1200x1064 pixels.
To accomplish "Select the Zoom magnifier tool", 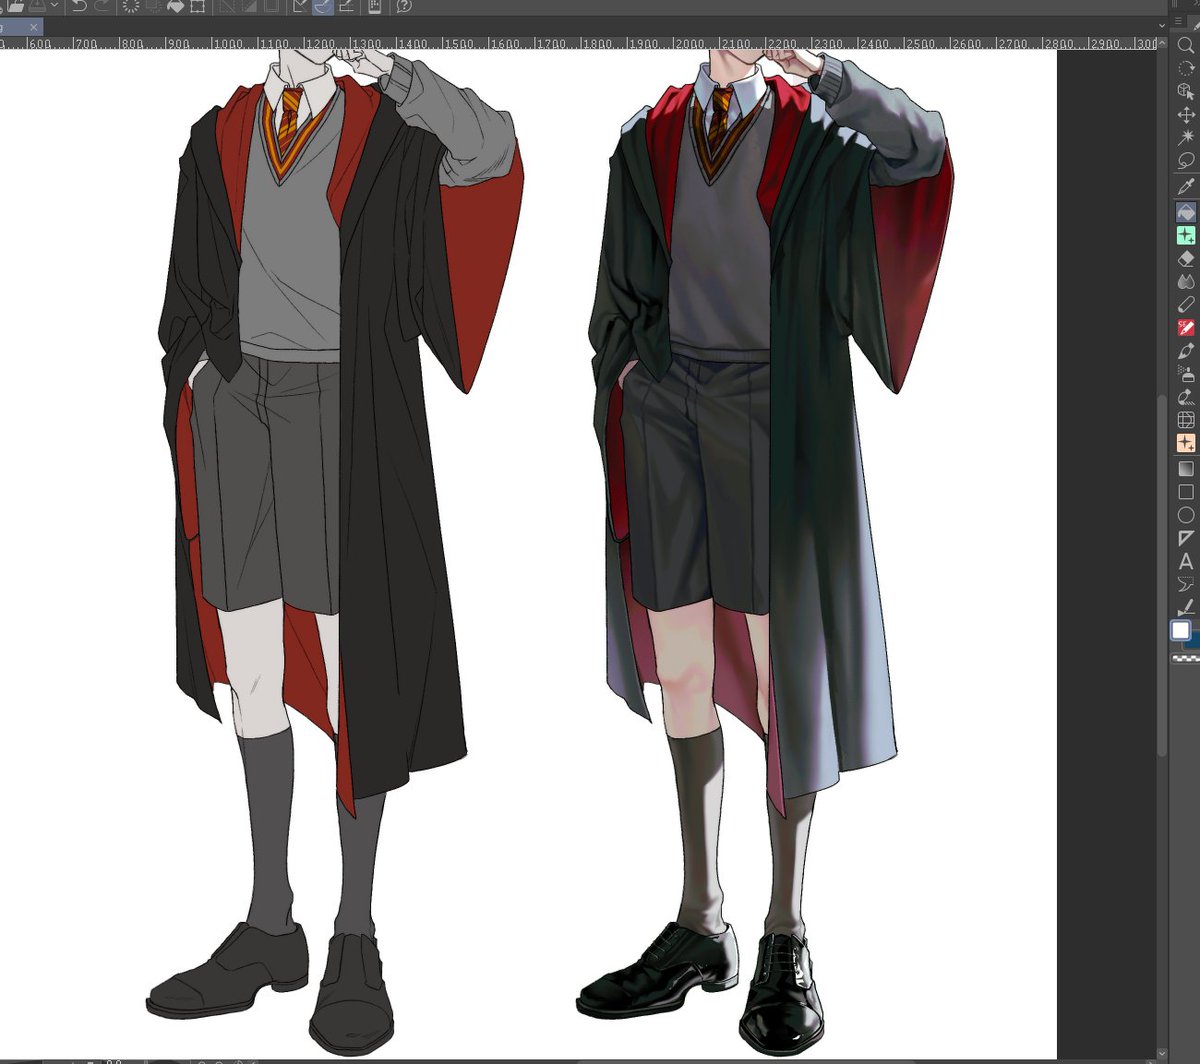I will 1186,44.
